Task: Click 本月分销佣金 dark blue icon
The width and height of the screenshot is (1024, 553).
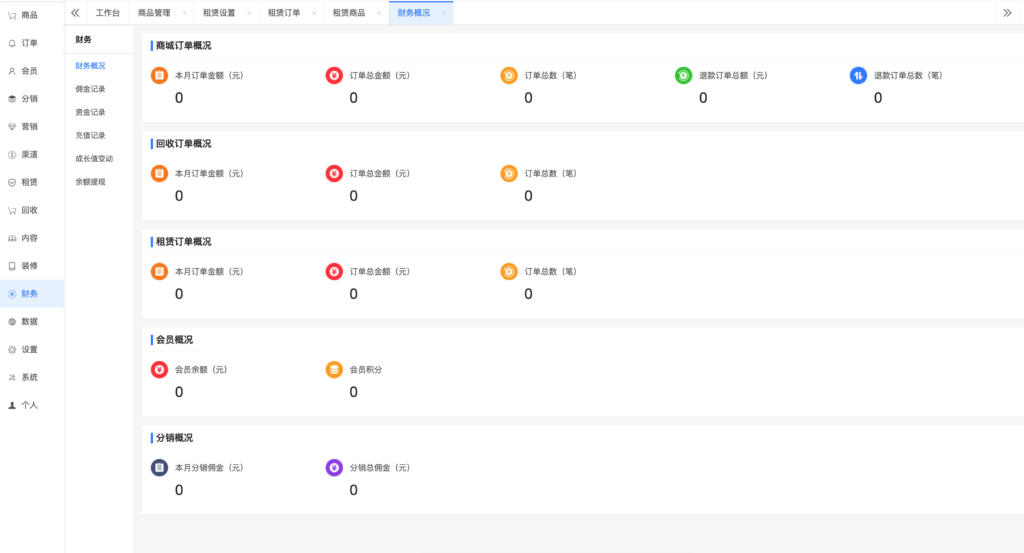Action: pos(159,467)
